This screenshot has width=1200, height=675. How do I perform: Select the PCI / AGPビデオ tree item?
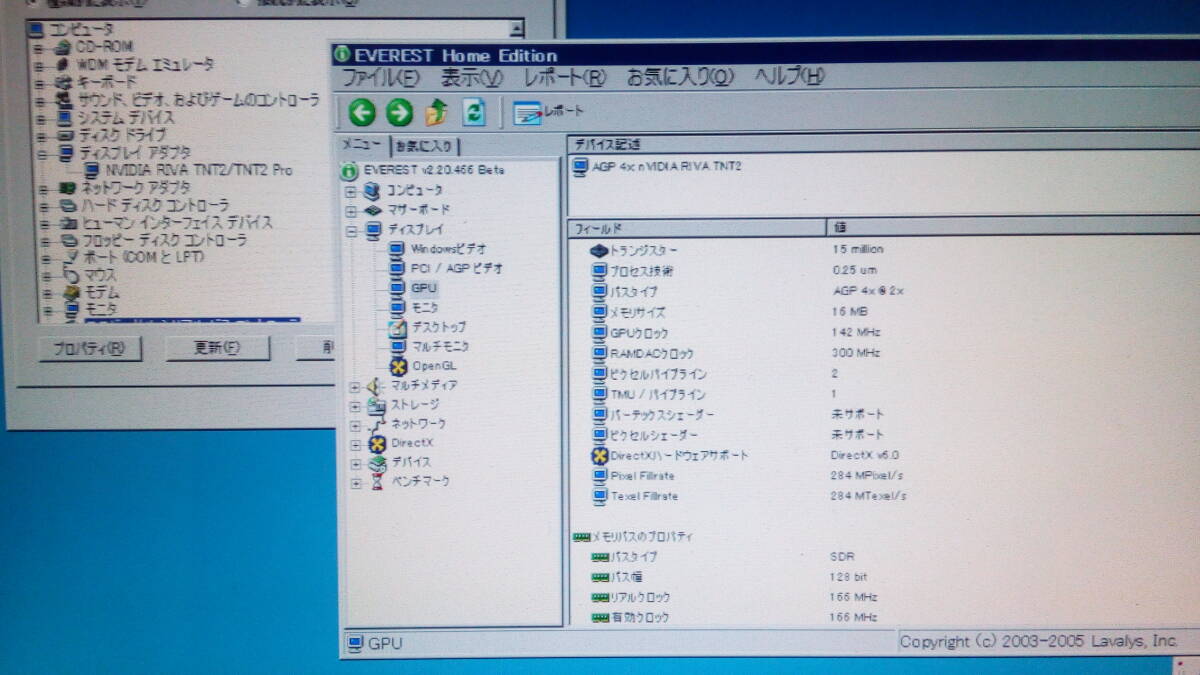pos(457,268)
